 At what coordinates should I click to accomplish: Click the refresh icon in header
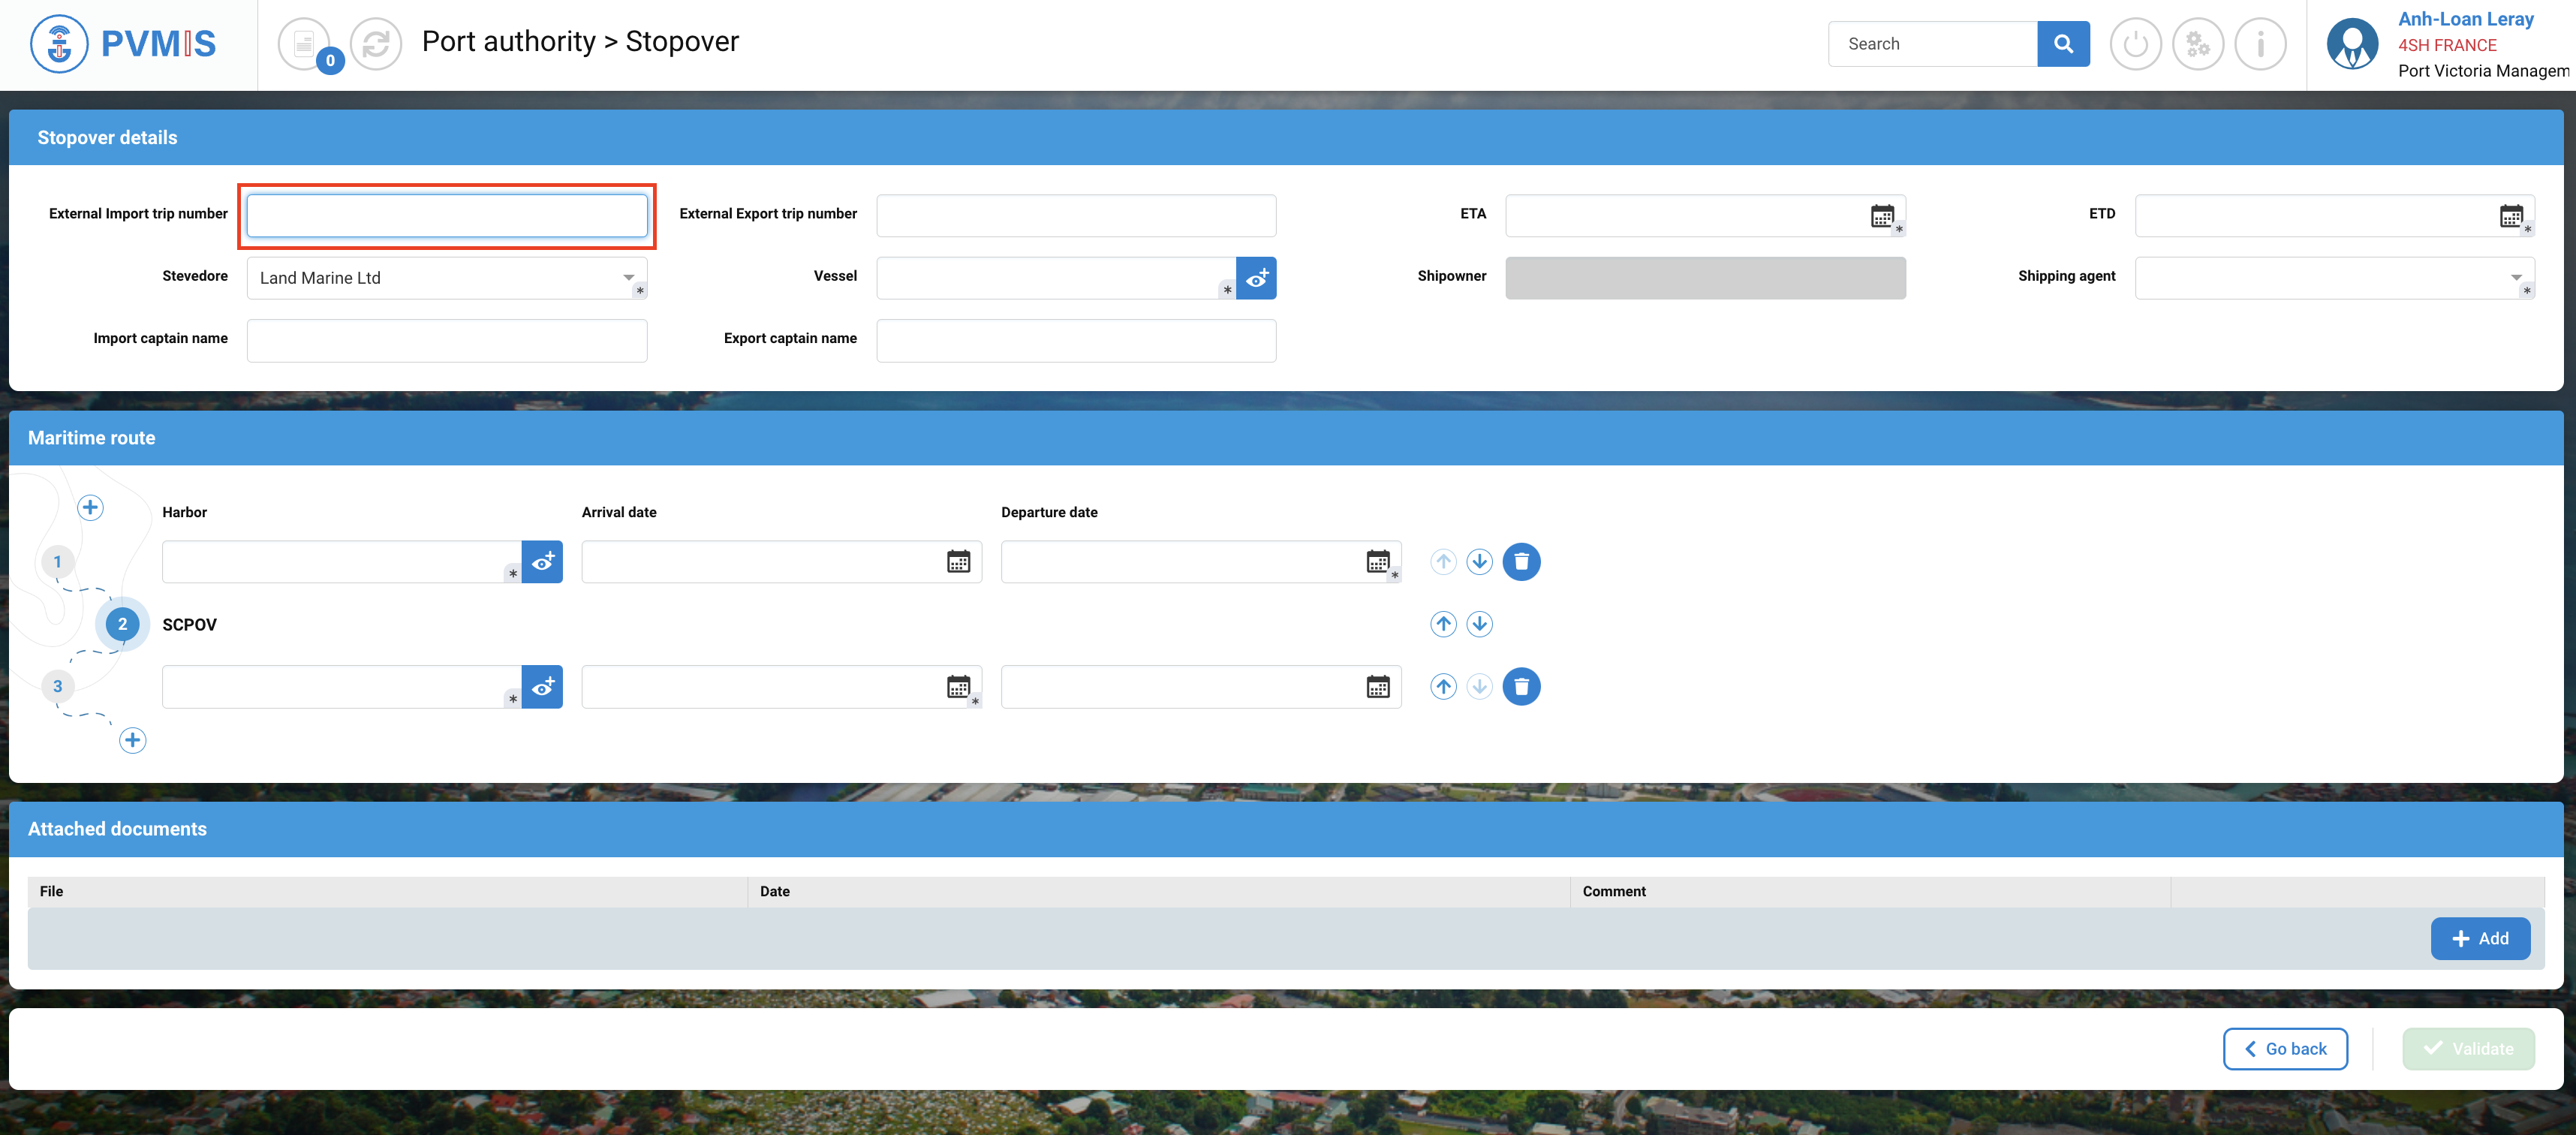[x=376, y=44]
